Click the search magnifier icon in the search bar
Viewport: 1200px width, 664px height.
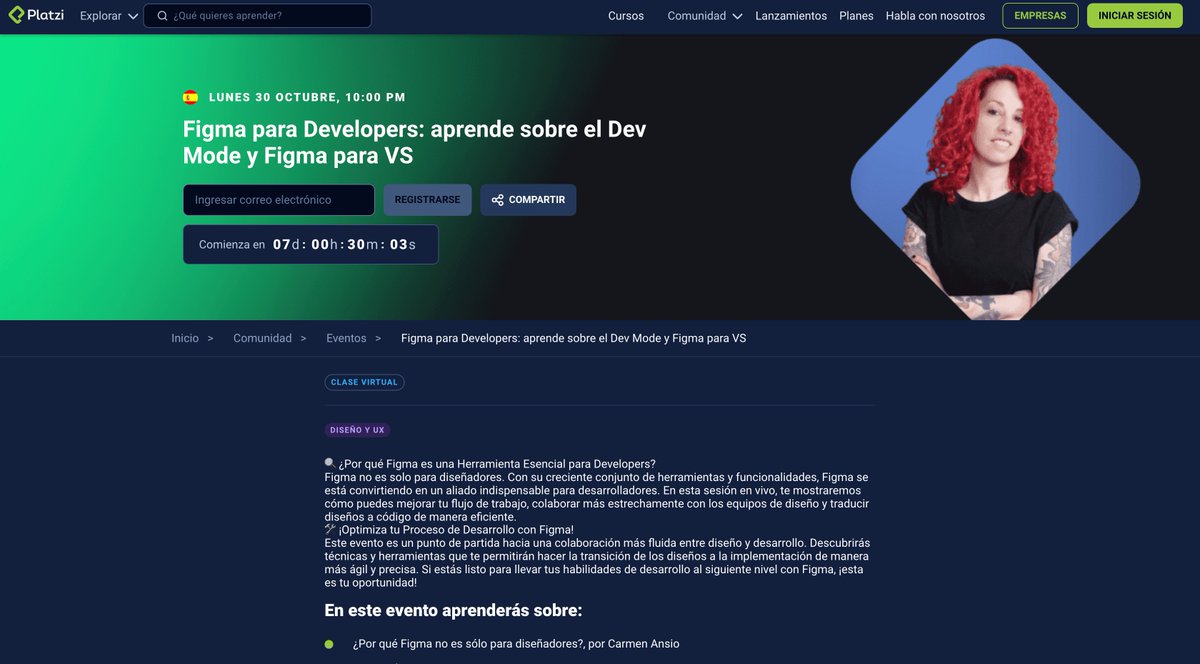tap(162, 15)
